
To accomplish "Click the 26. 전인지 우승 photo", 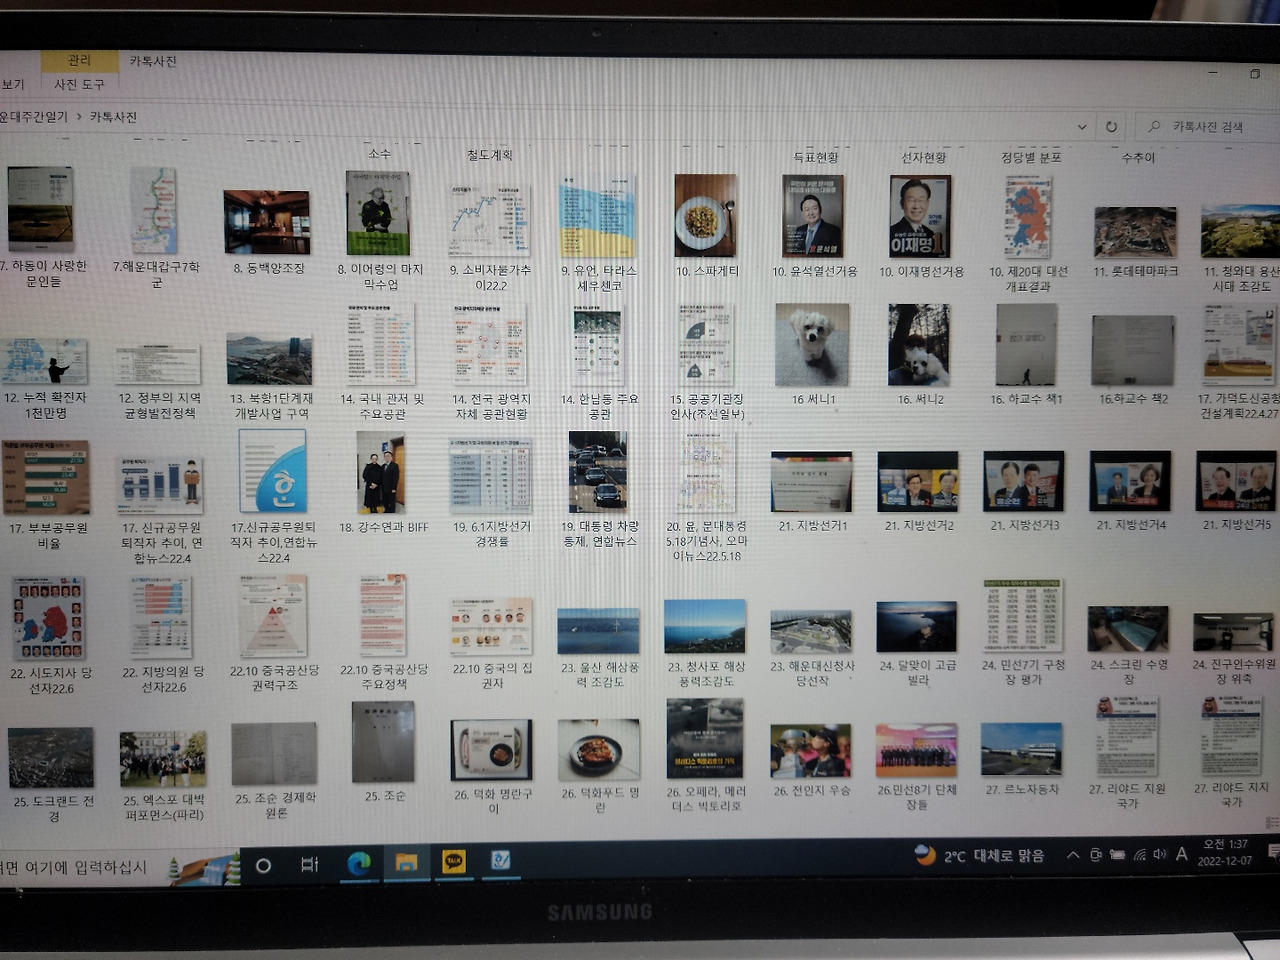I will pyautogui.click(x=811, y=751).
